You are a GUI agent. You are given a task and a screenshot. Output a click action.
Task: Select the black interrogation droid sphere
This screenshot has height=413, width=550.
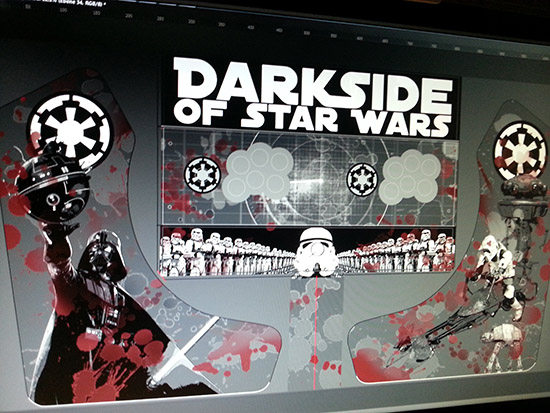53,186
